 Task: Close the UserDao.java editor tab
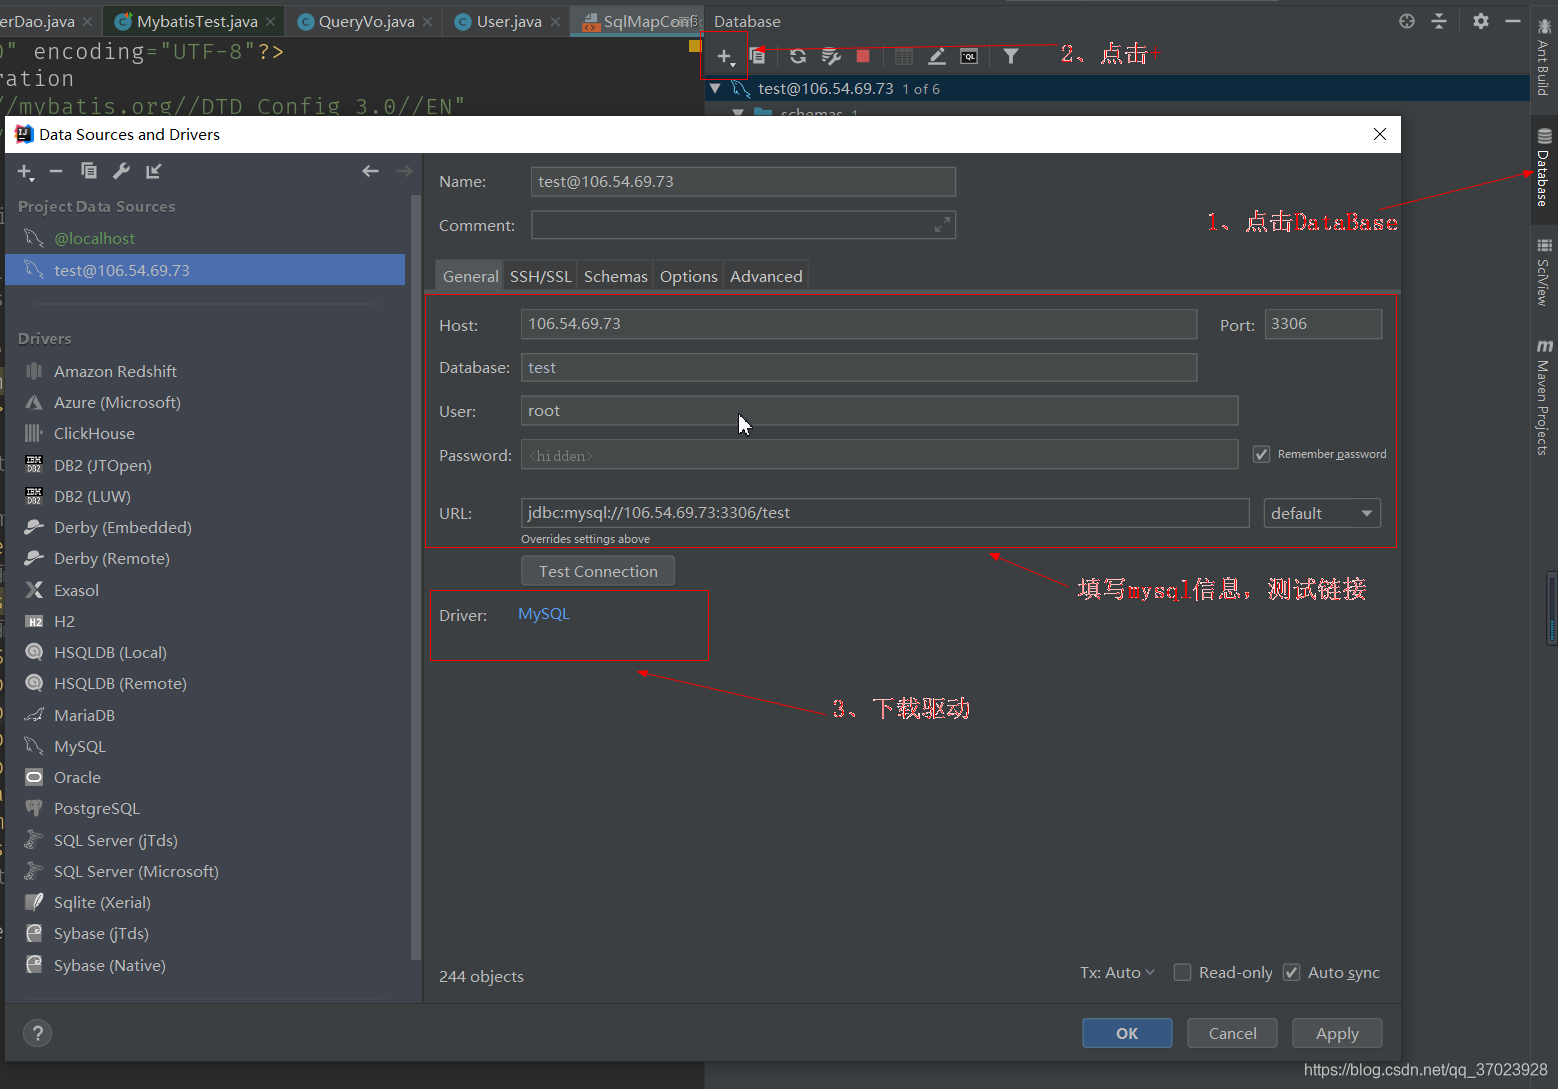click(x=87, y=21)
